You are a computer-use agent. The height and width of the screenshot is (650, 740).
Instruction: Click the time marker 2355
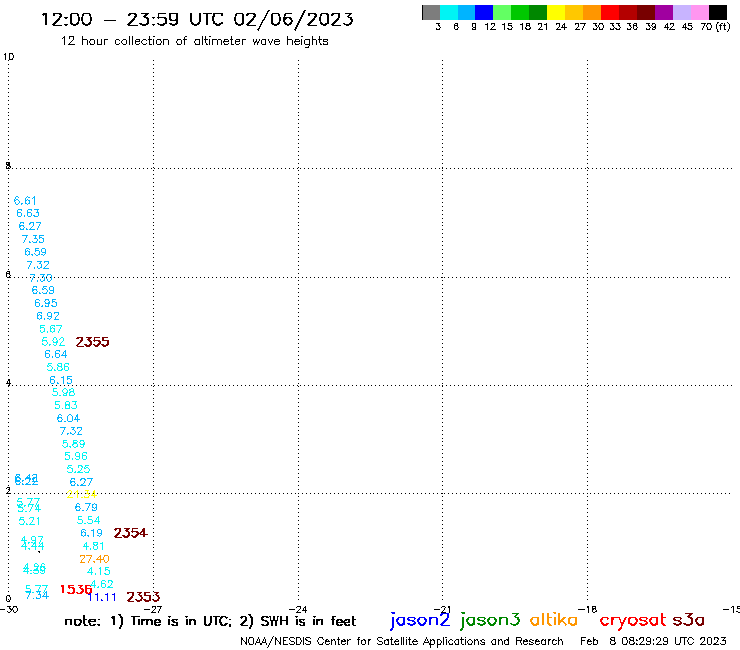pos(92,342)
